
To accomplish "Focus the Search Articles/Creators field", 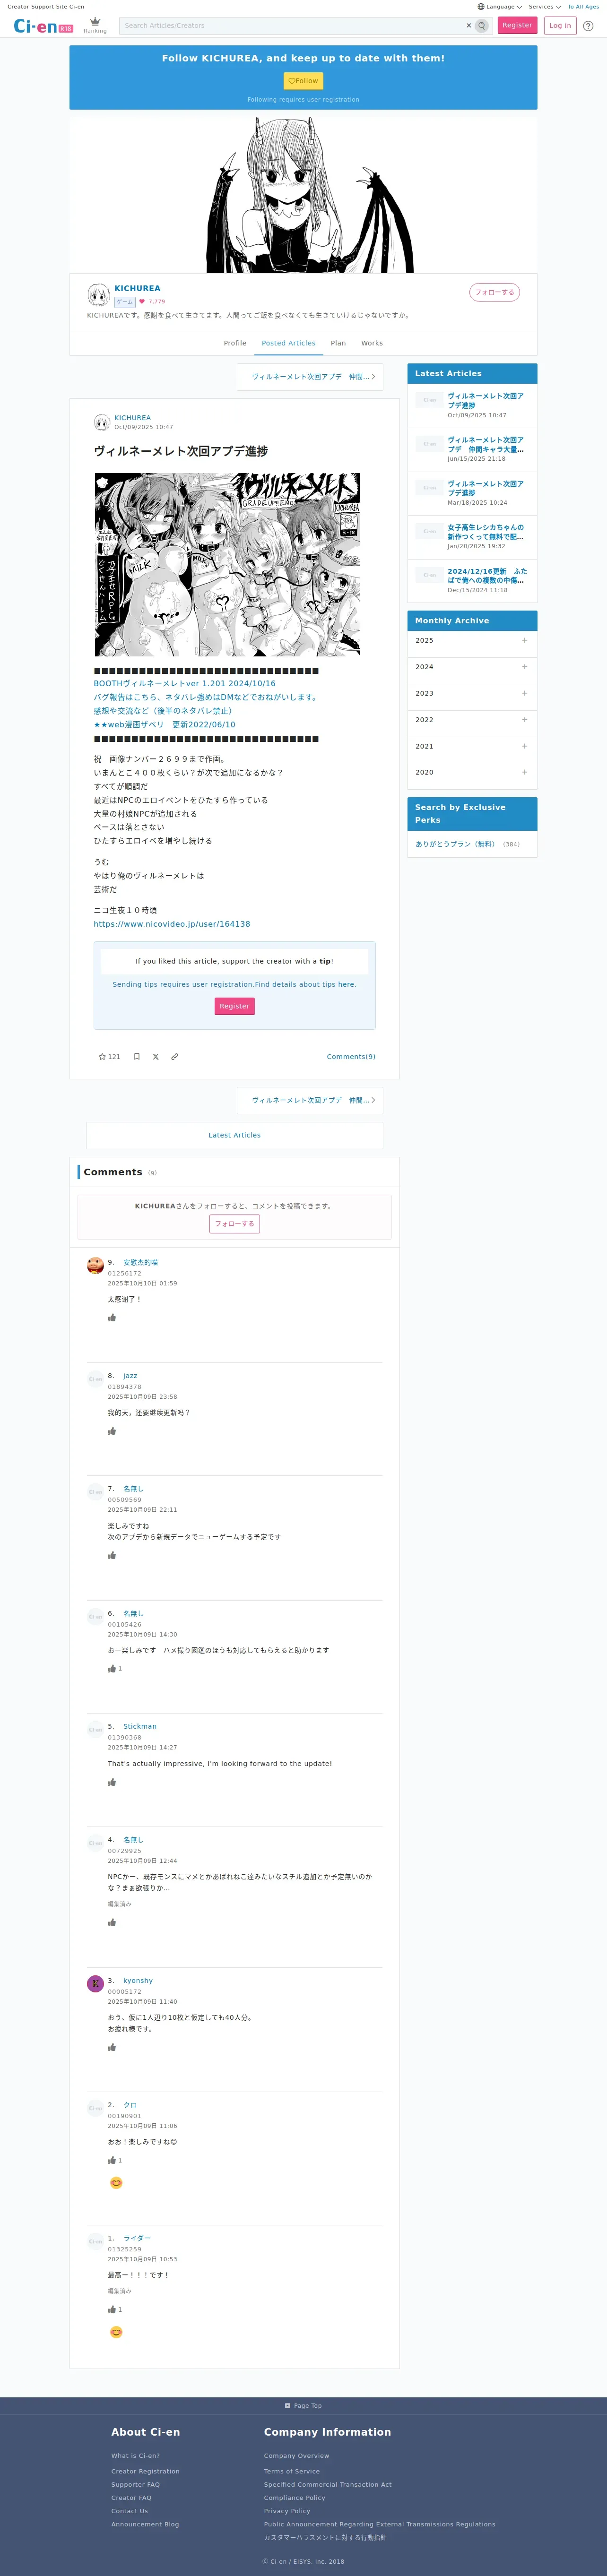I will (x=292, y=26).
